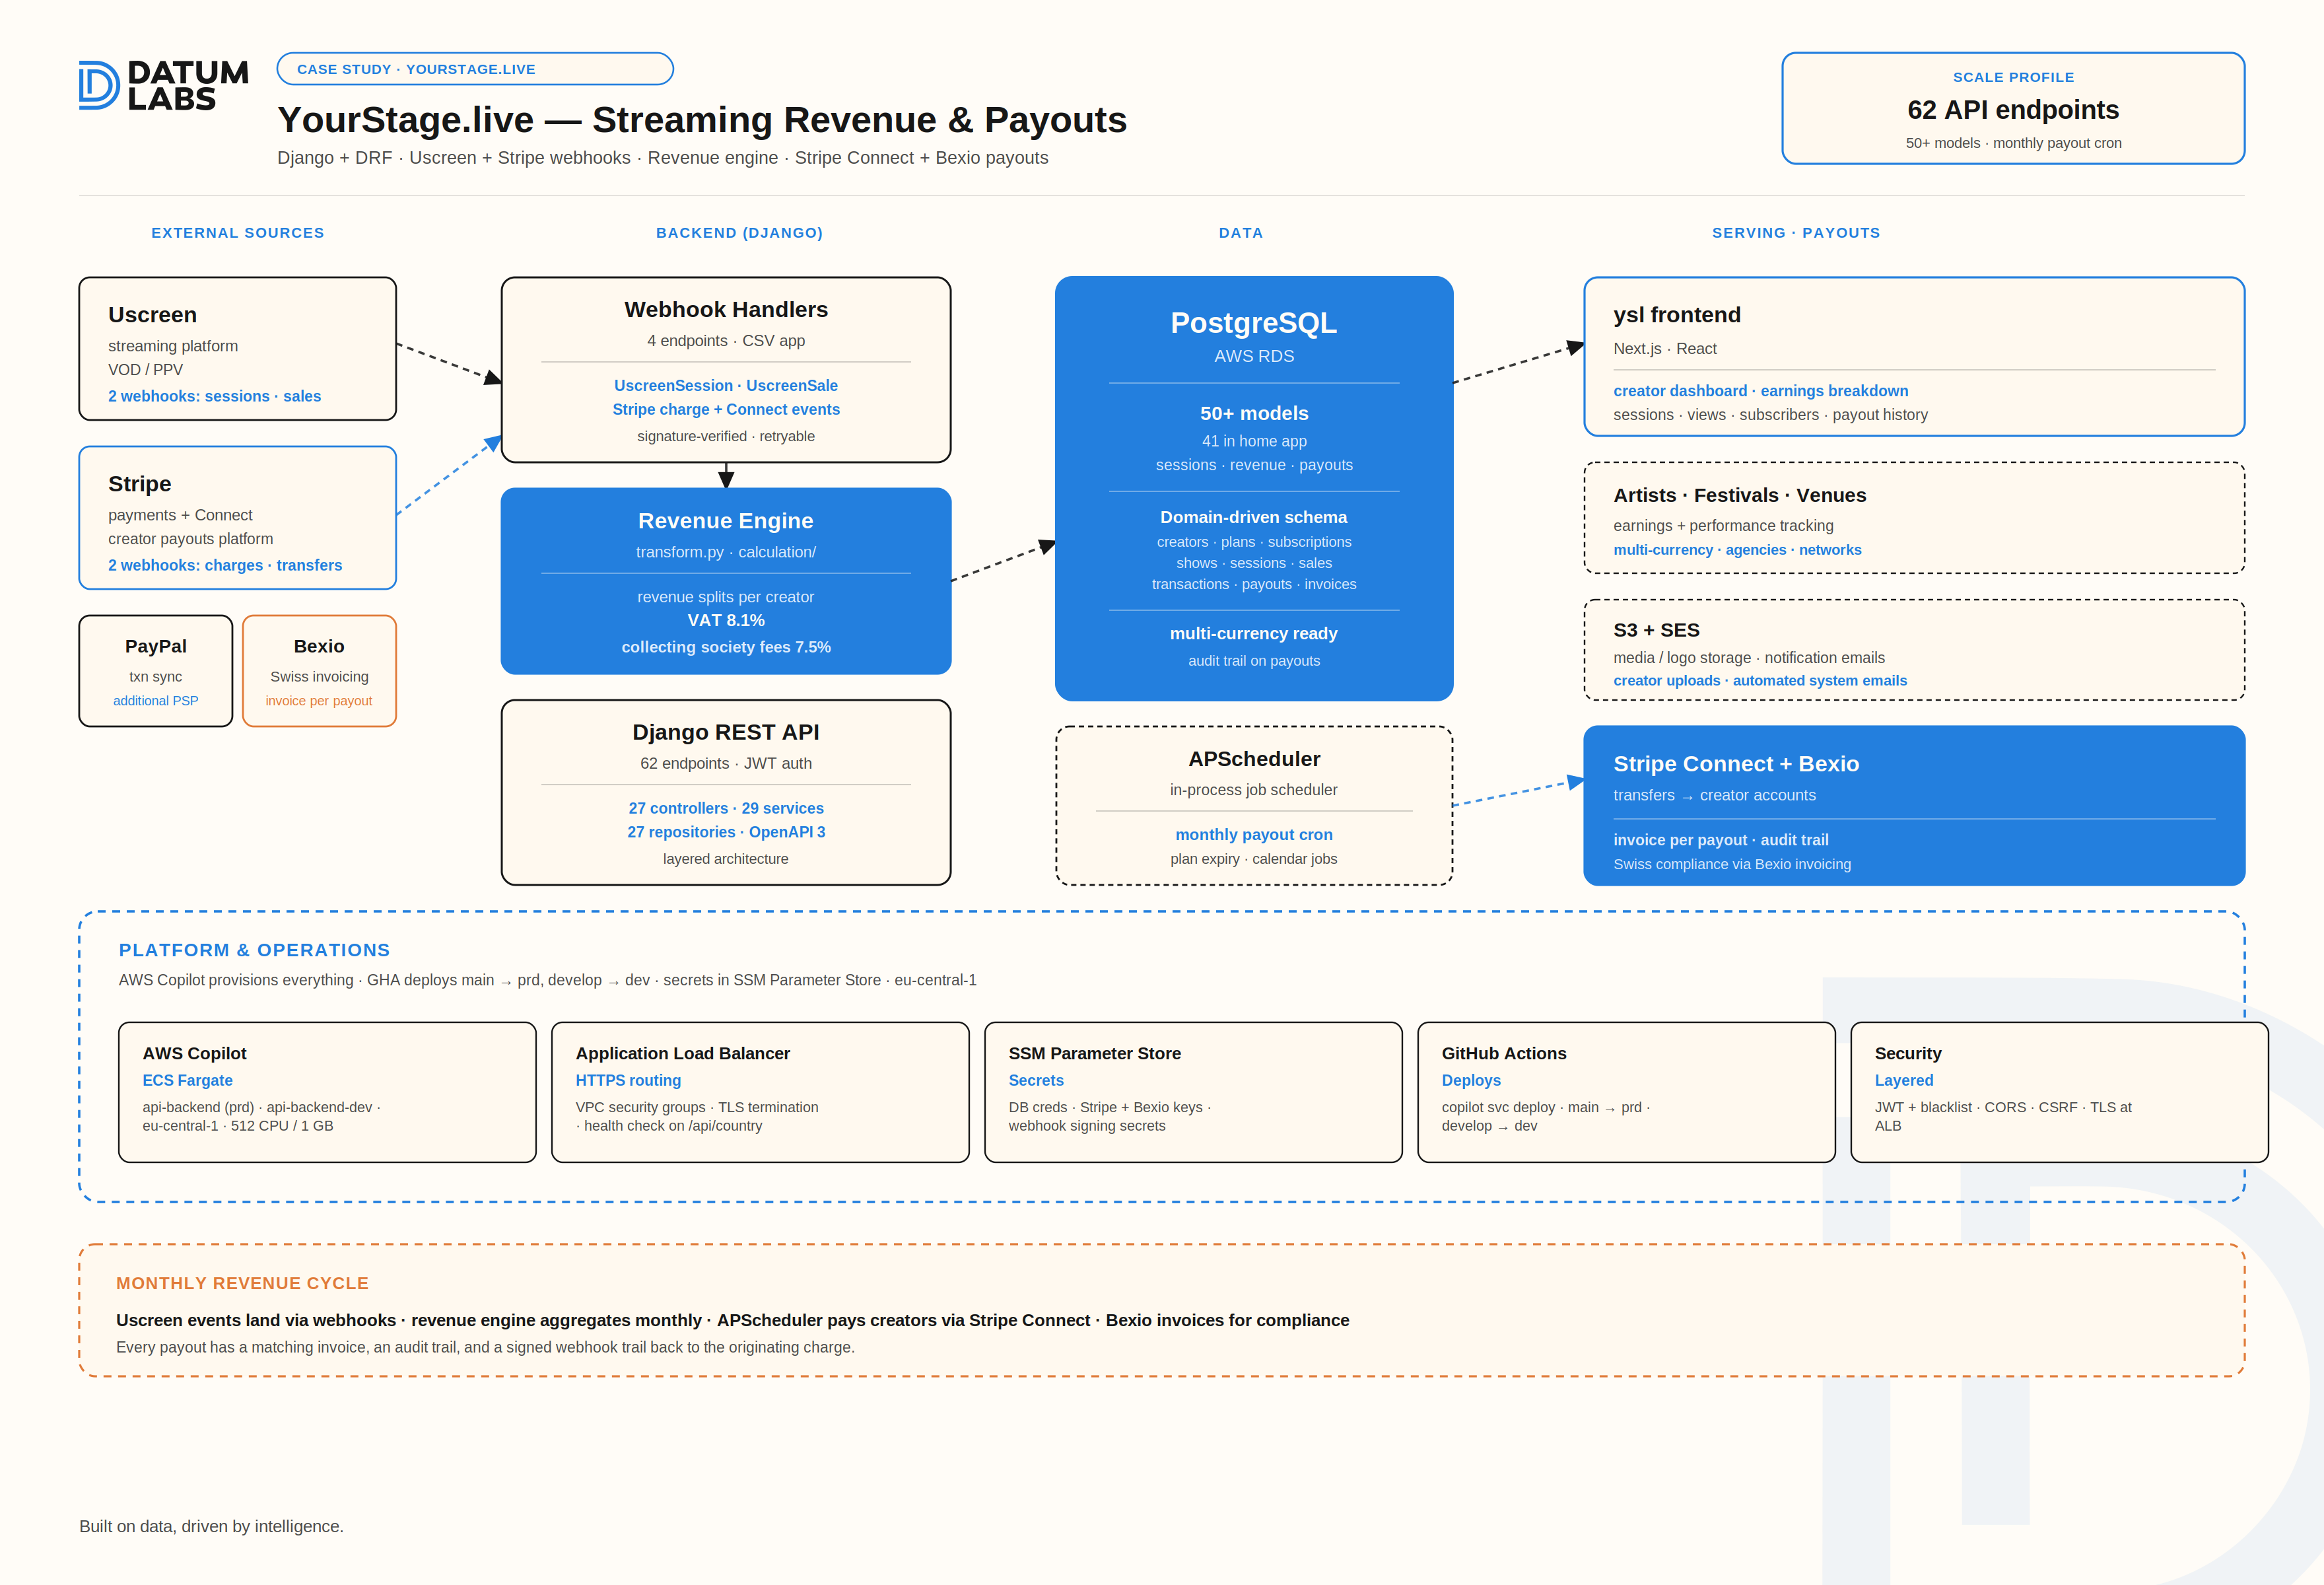This screenshot has width=2324, height=1585.
Task: Click the 'CASE STUDY · YOURSTAGE.LIVE' pill
Action: click(x=475, y=69)
